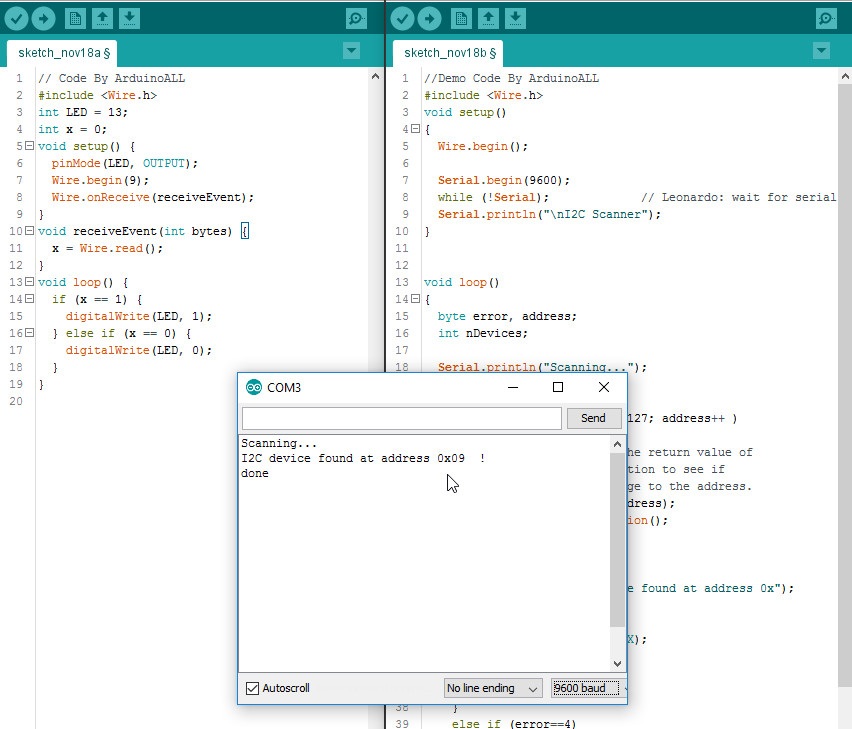Click the "while (!Serial);" statement in sketch_nov18b
The height and width of the screenshot is (729, 852).
[x=493, y=197]
